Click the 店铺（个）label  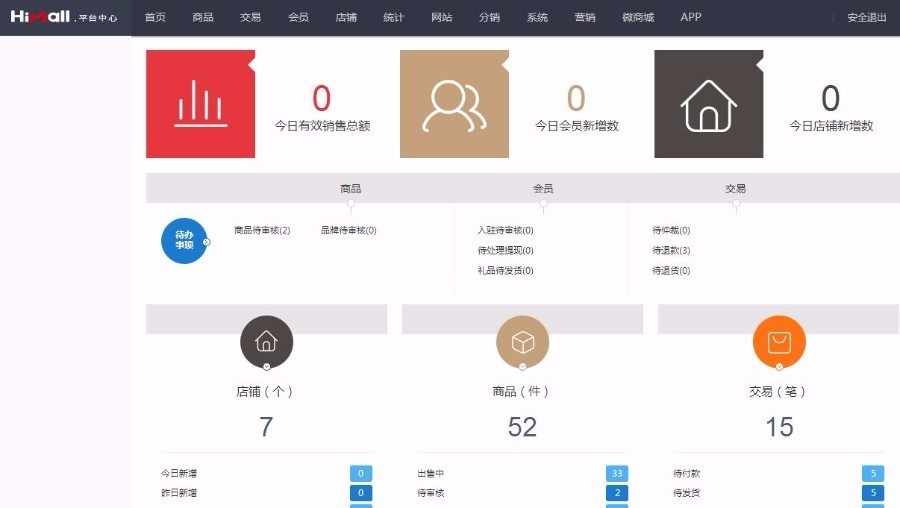265,391
